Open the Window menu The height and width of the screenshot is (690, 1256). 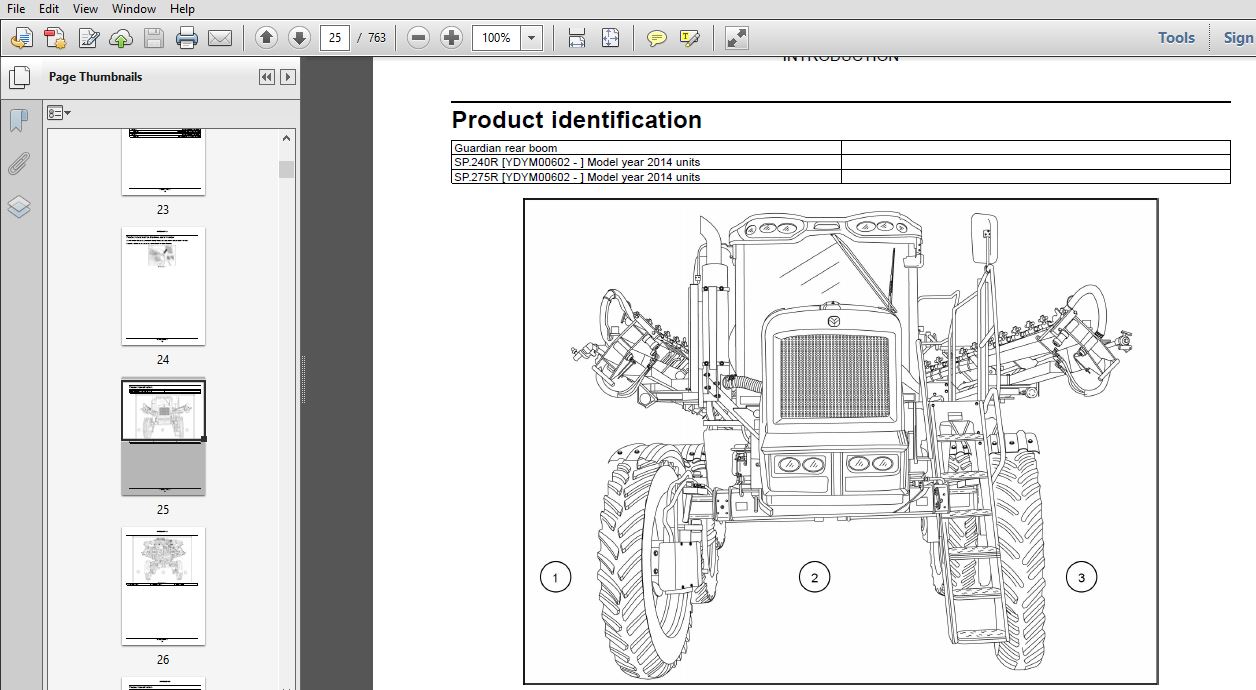(x=133, y=8)
